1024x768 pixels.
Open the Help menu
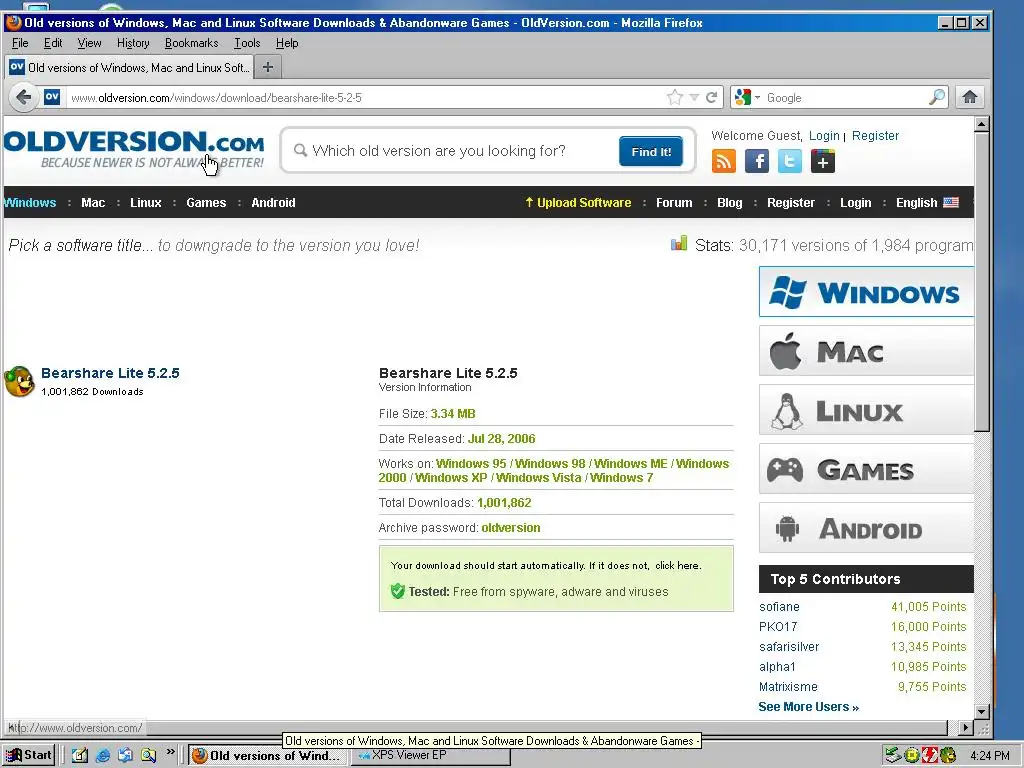(287, 43)
